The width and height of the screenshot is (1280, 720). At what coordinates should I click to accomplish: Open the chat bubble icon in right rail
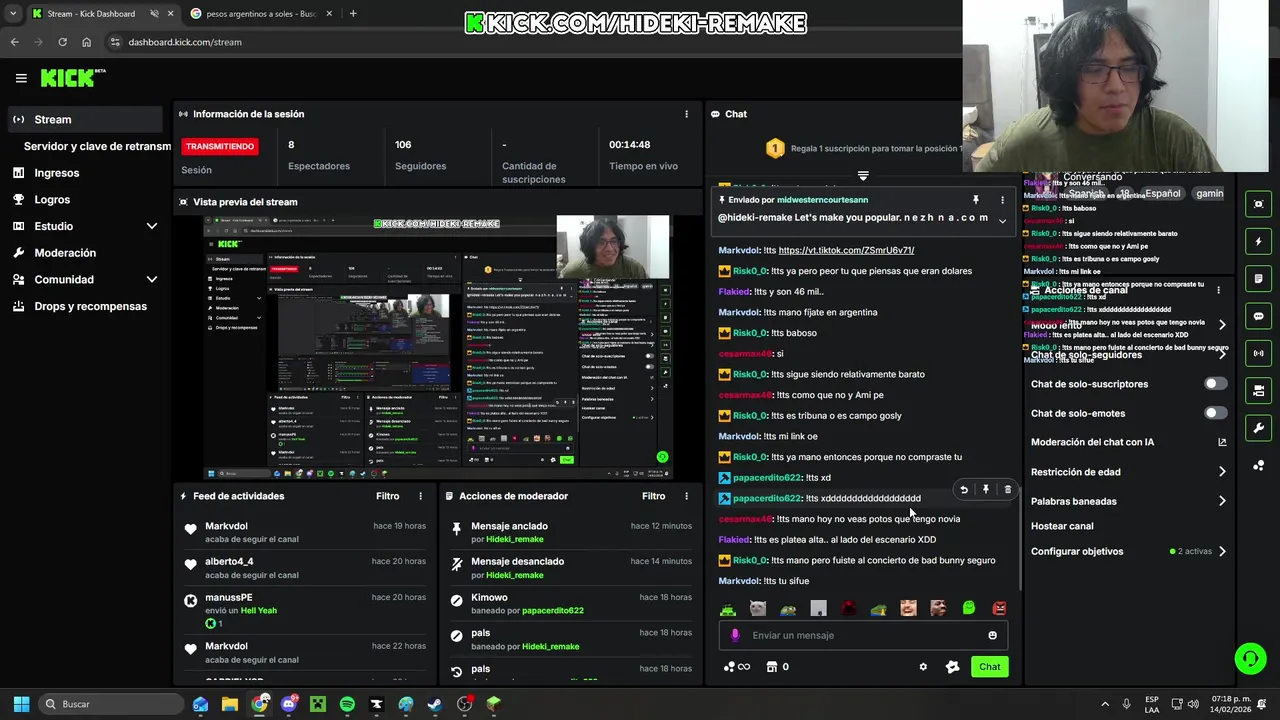pyautogui.click(x=1258, y=316)
